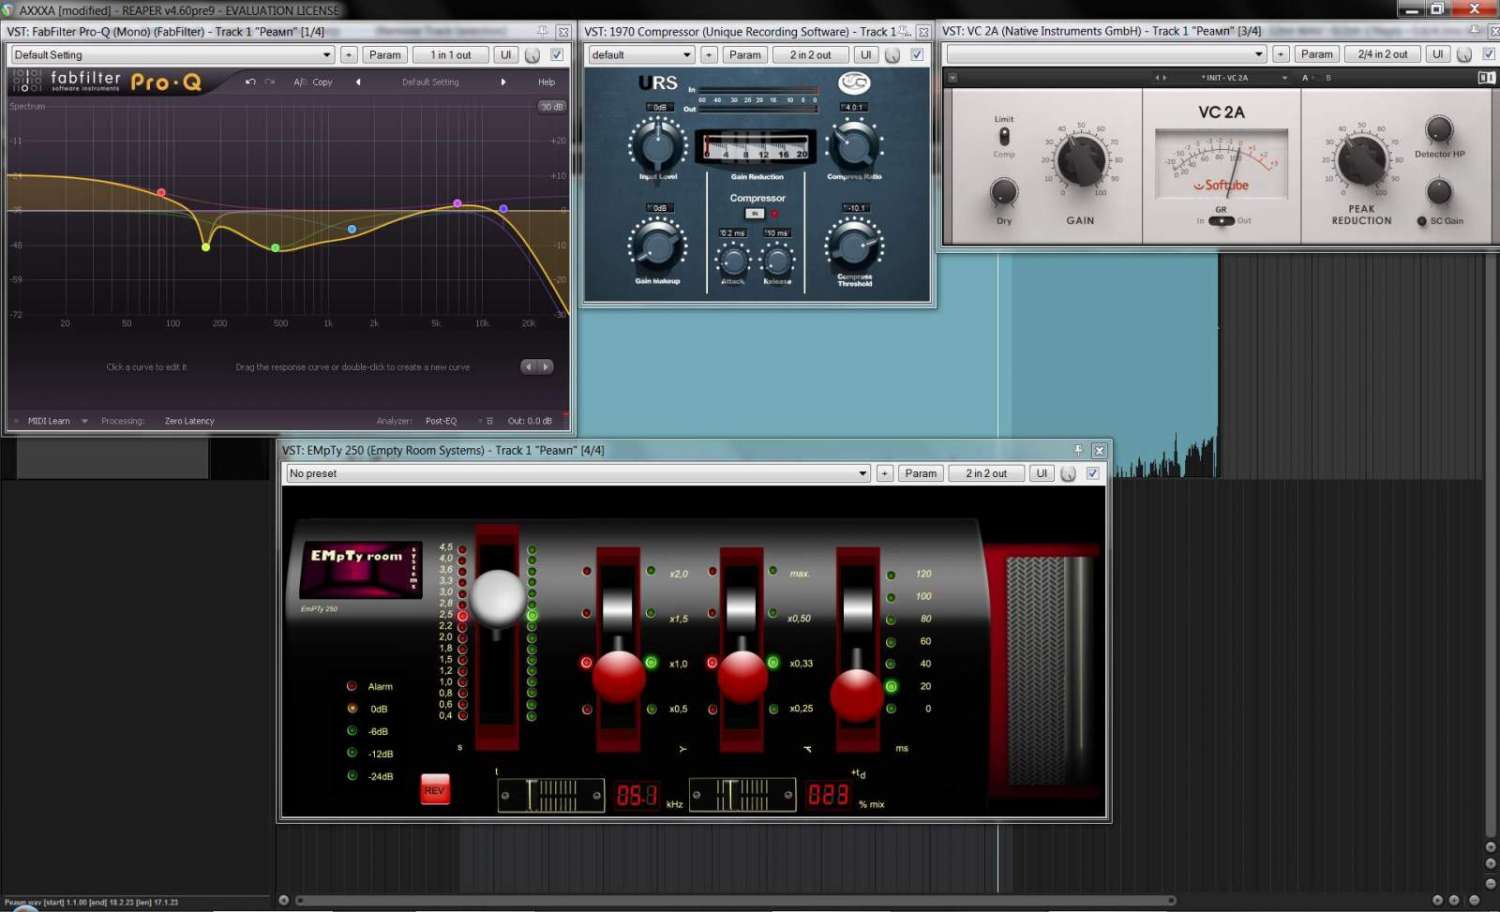The width and height of the screenshot is (1500, 912).
Task: Click Param button on 1970 Compressor window
Action: [x=744, y=55]
